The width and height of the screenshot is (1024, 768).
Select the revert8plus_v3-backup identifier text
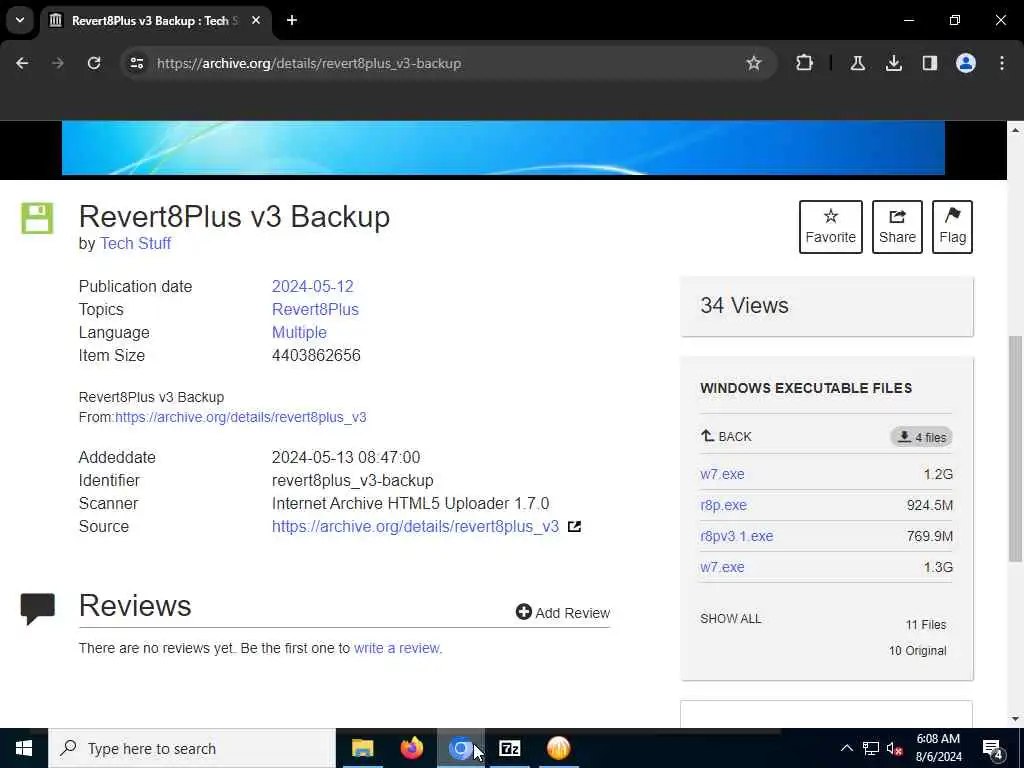(353, 481)
